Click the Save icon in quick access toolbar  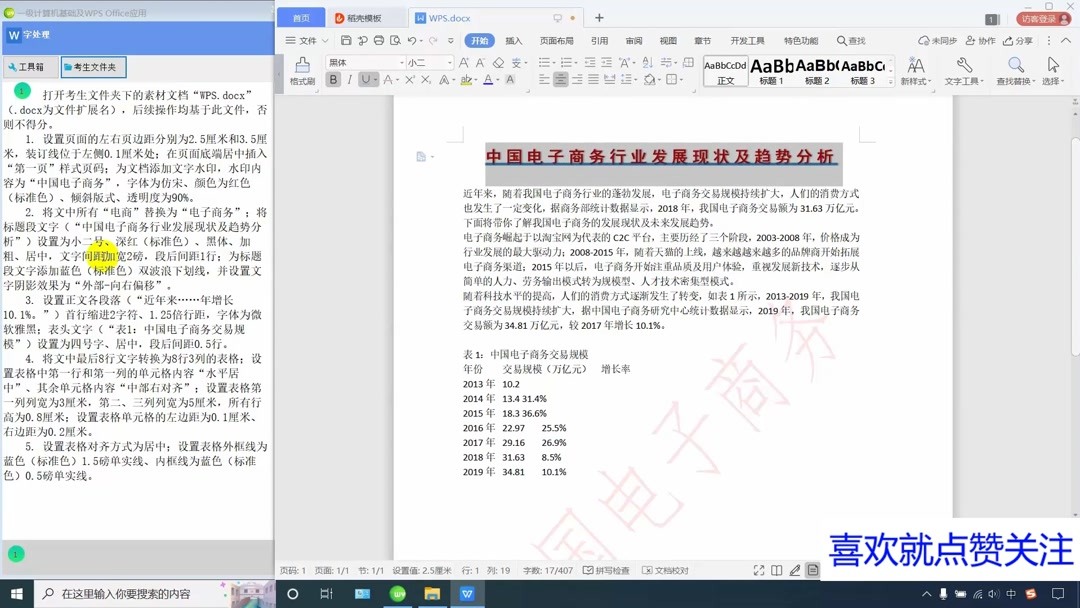pyautogui.click(x=345, y=42)
